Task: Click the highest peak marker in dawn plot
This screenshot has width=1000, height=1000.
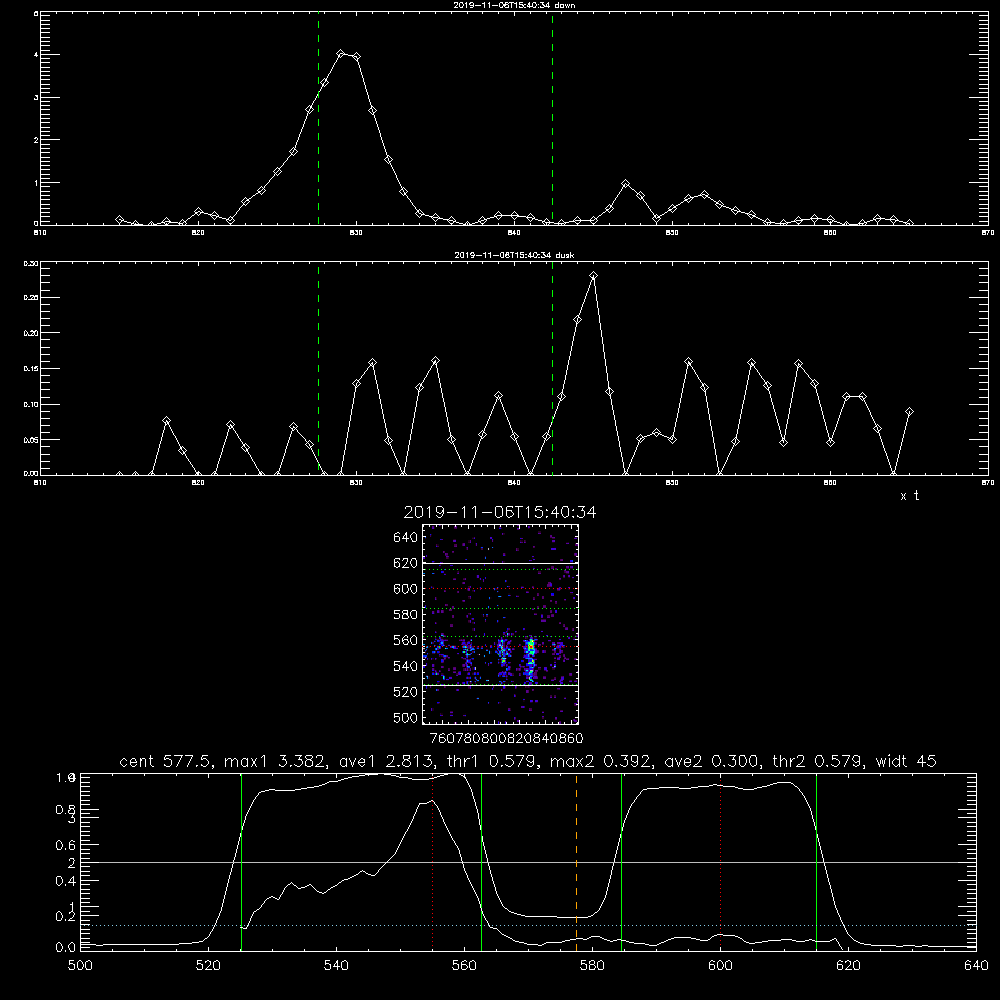Action: (x=341, y=54)
